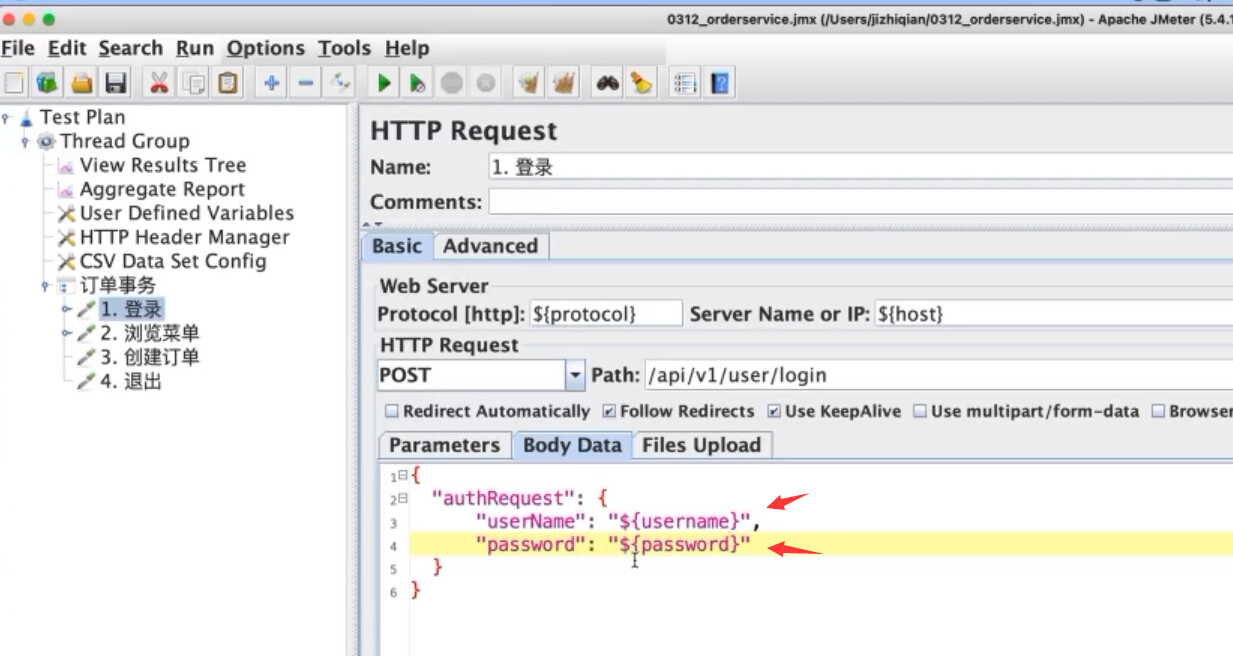Collapse the Thread Group tree node
Image resolution: width=1233 pixels, height=656 pixels.
(26, 141)
